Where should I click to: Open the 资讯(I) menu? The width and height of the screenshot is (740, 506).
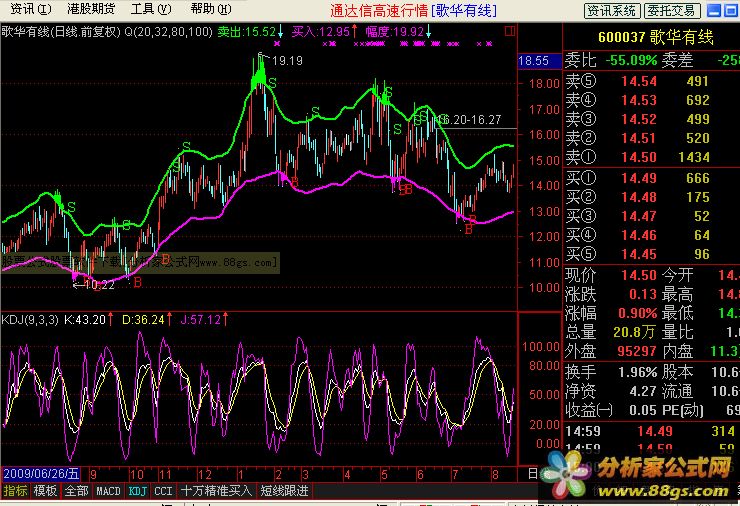pyautogui.click(x=30, y=8)
